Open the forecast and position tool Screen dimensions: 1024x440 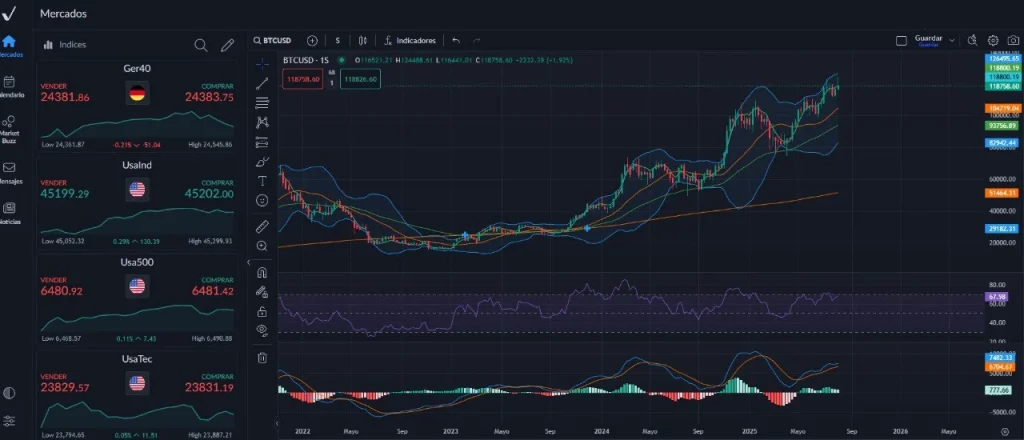coord(262,142)
